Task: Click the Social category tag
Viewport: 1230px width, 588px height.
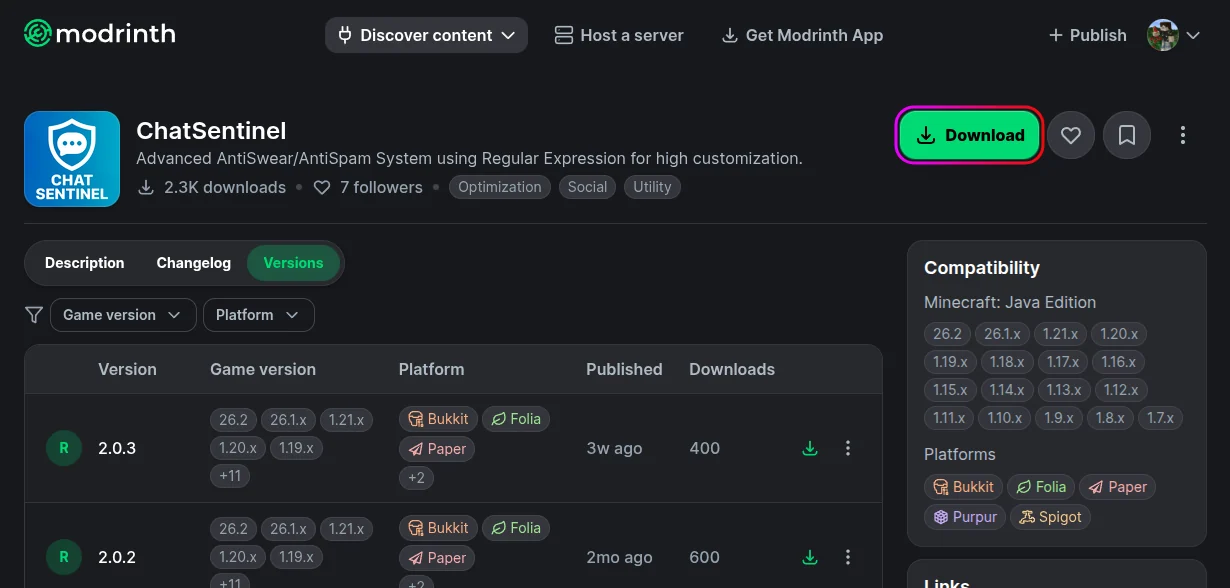Action: (587, 187)
